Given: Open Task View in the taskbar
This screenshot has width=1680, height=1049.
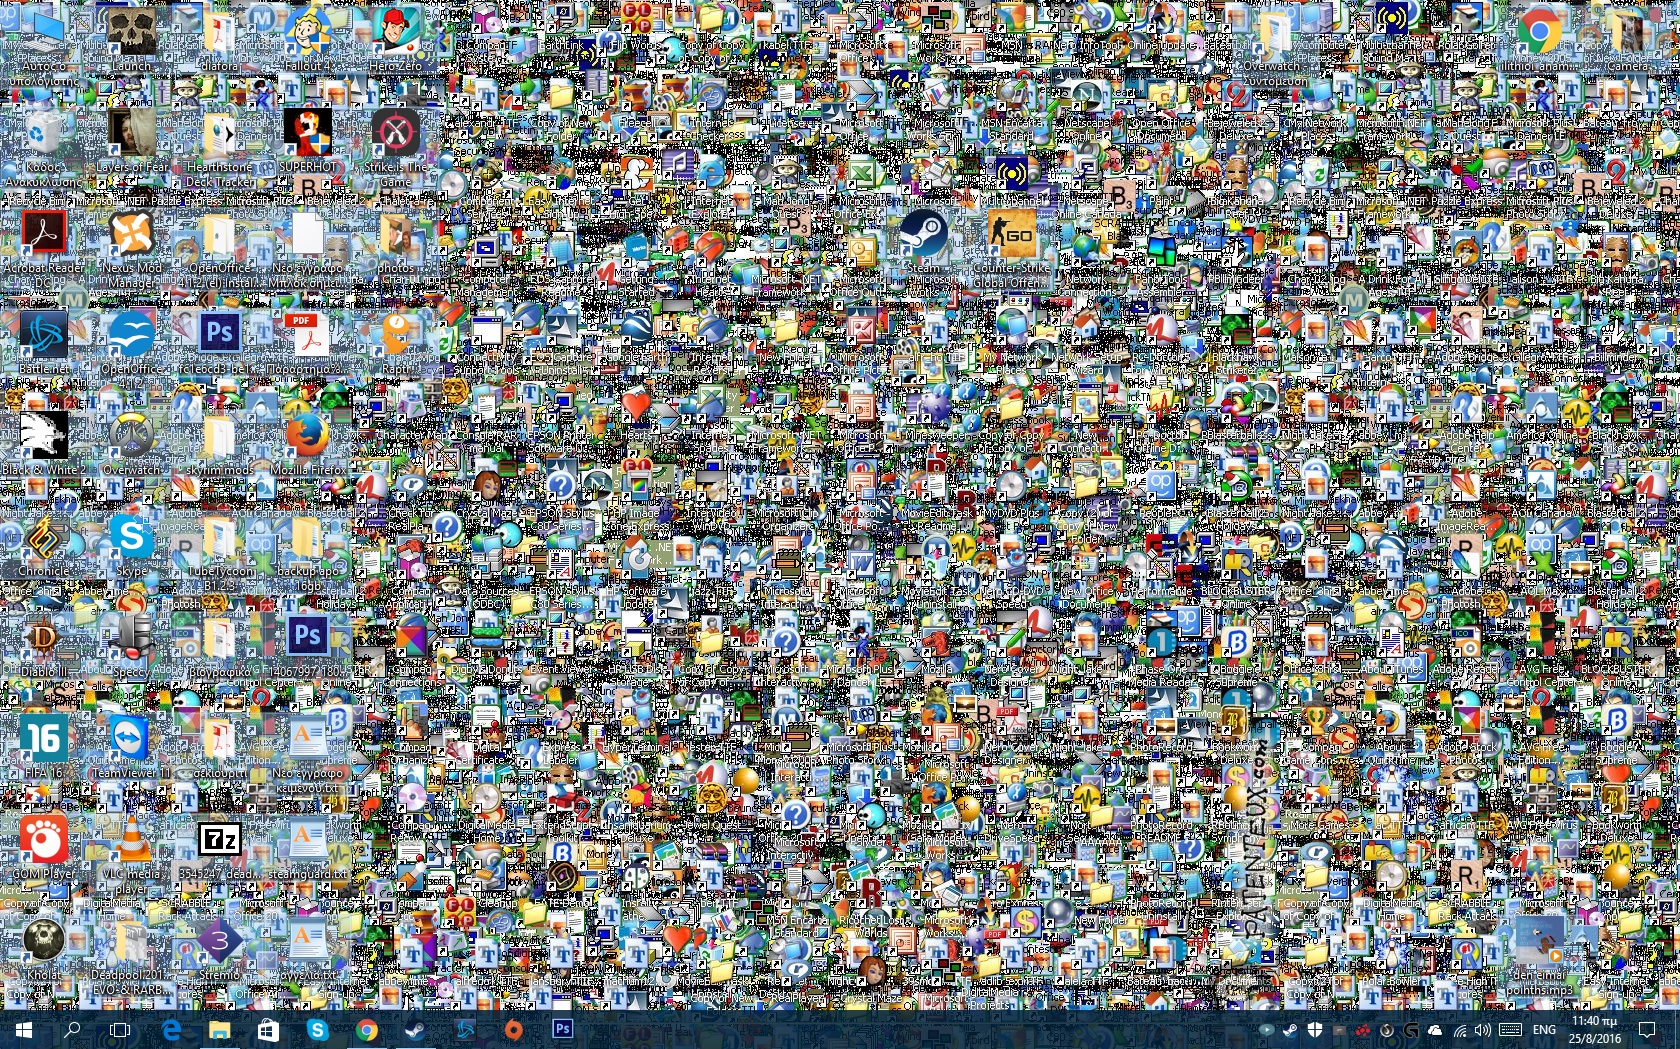Looking at the screenshot, I should (x=120, y=1029).
